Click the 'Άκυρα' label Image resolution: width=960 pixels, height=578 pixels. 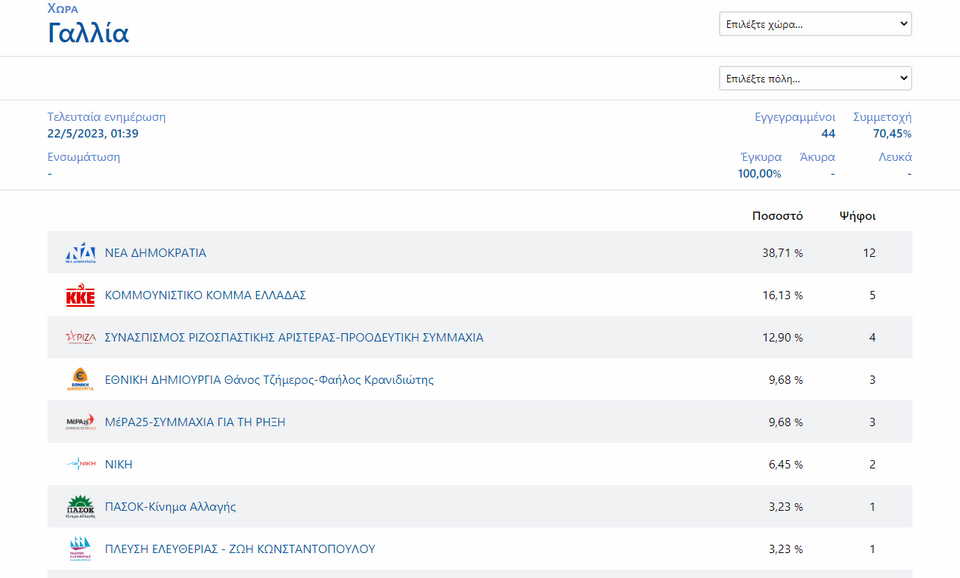point(817,157)
